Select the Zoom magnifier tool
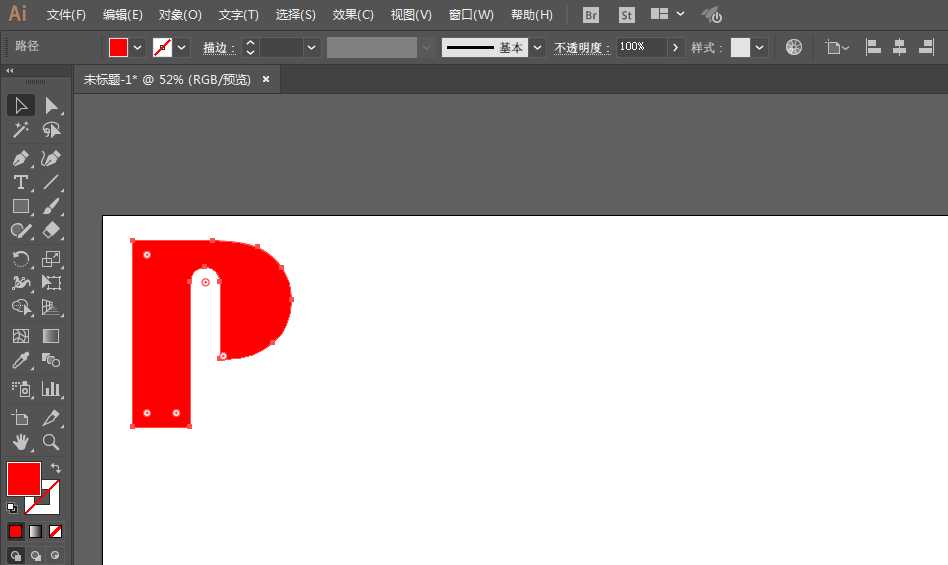 (x=51, y=441)
